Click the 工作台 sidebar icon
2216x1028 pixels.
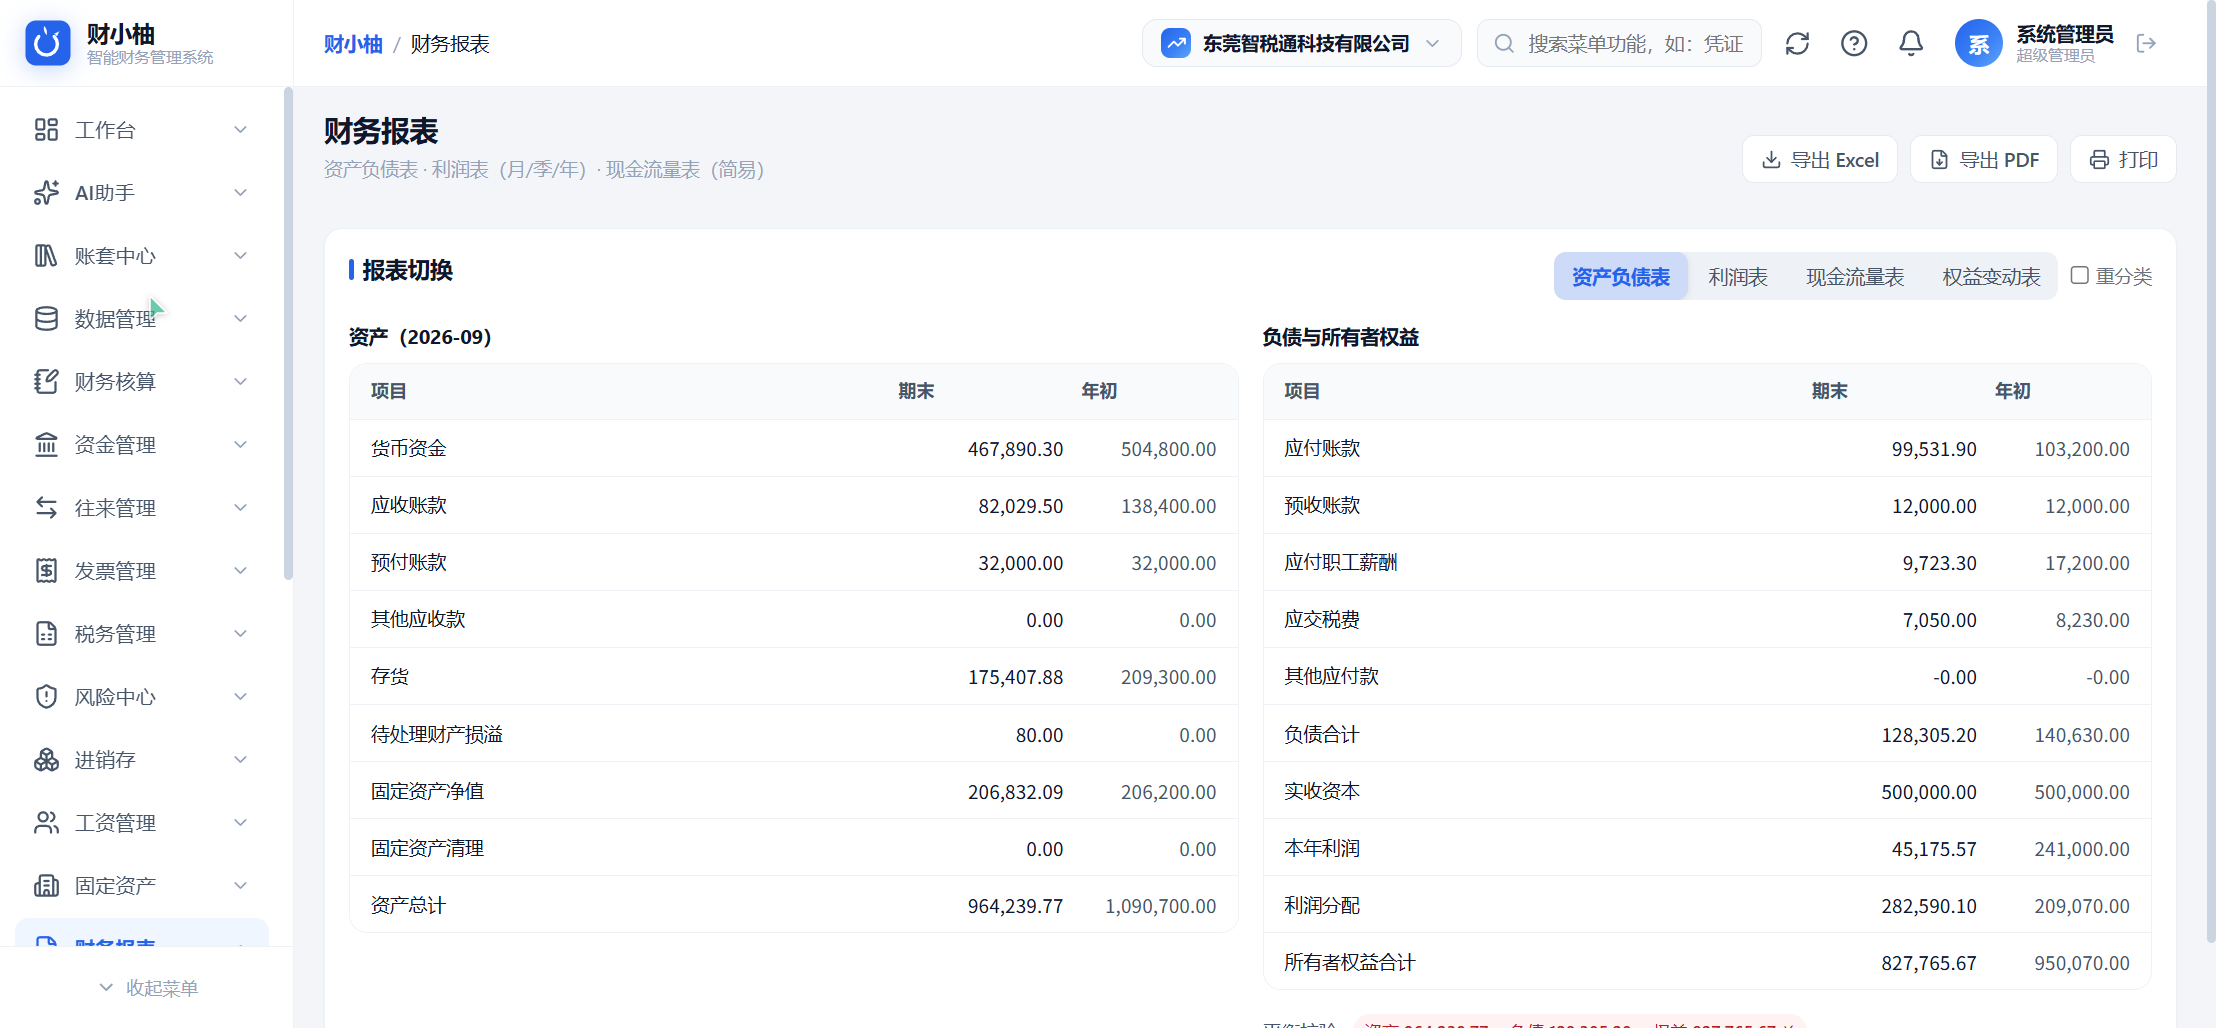[x=46, y=130]
